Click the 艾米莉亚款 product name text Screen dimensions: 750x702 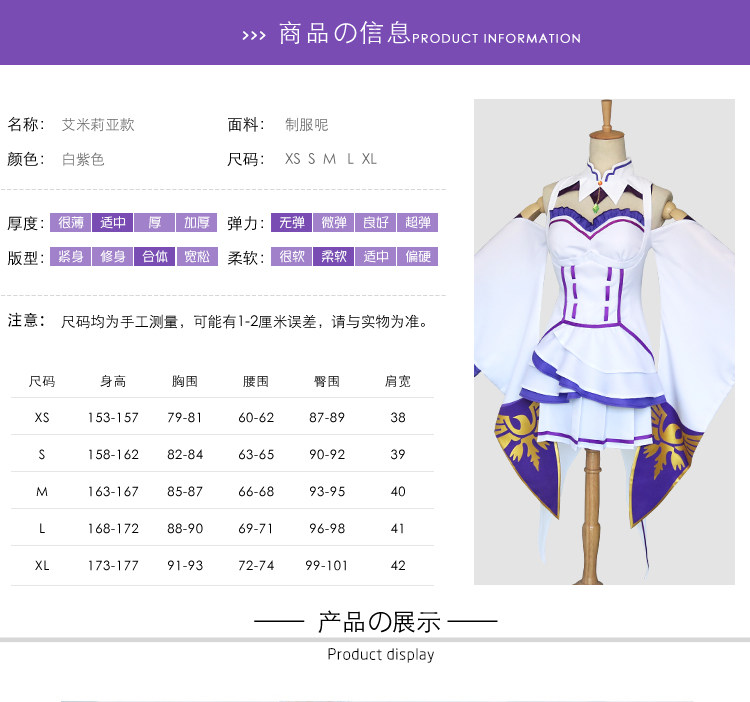(98, 125)
